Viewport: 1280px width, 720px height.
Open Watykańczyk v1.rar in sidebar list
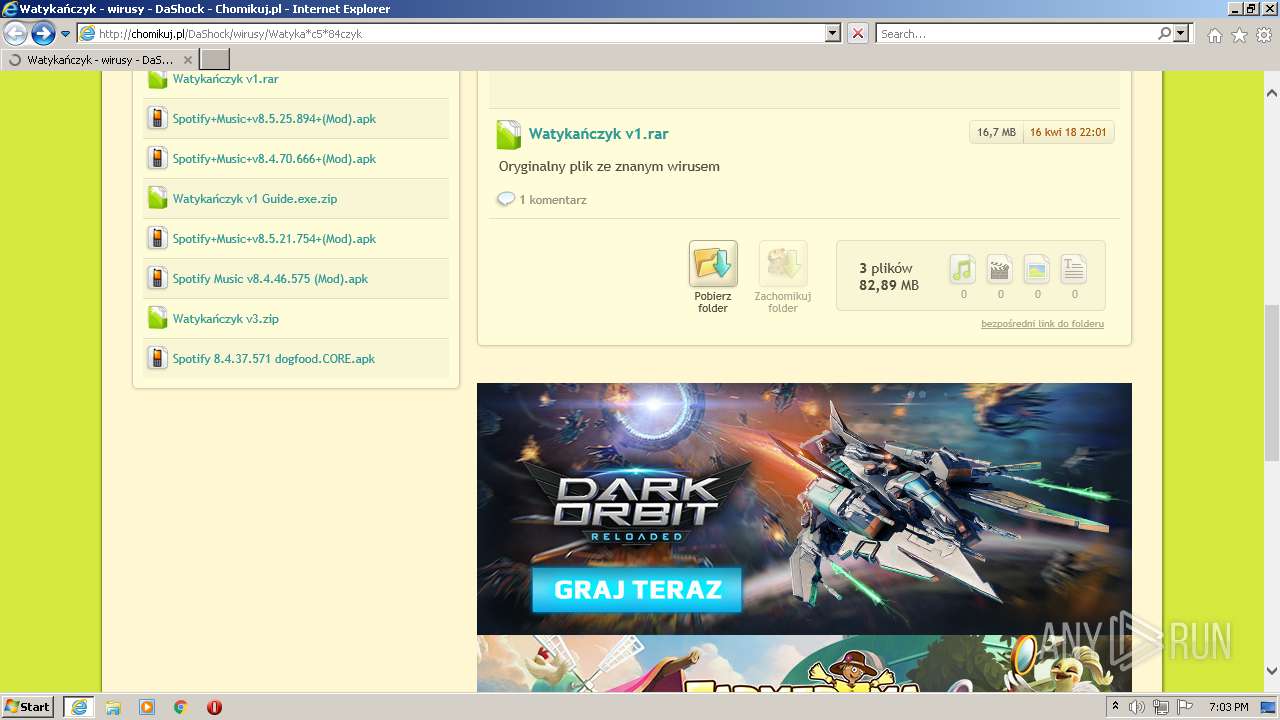(225, 78)
